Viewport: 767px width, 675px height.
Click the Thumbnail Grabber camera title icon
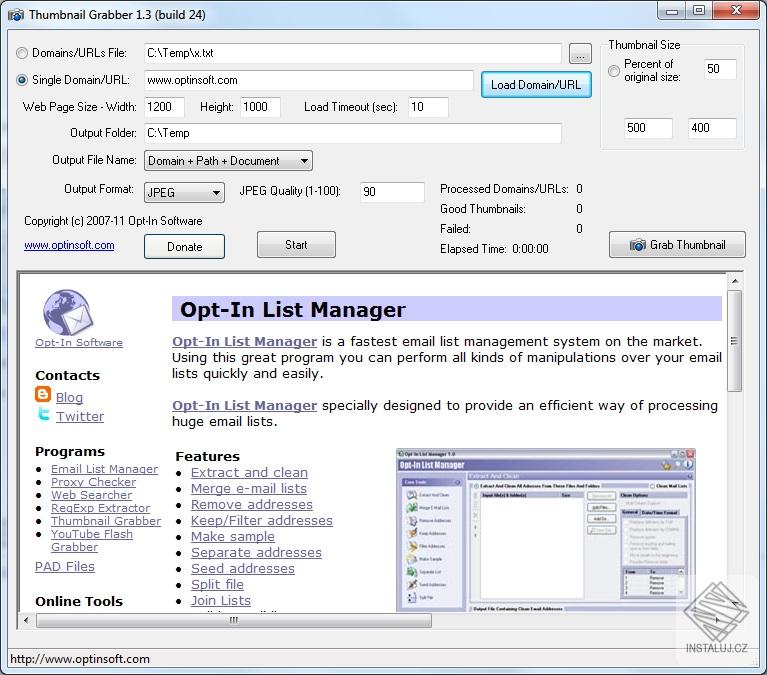[x=16, y=15]
